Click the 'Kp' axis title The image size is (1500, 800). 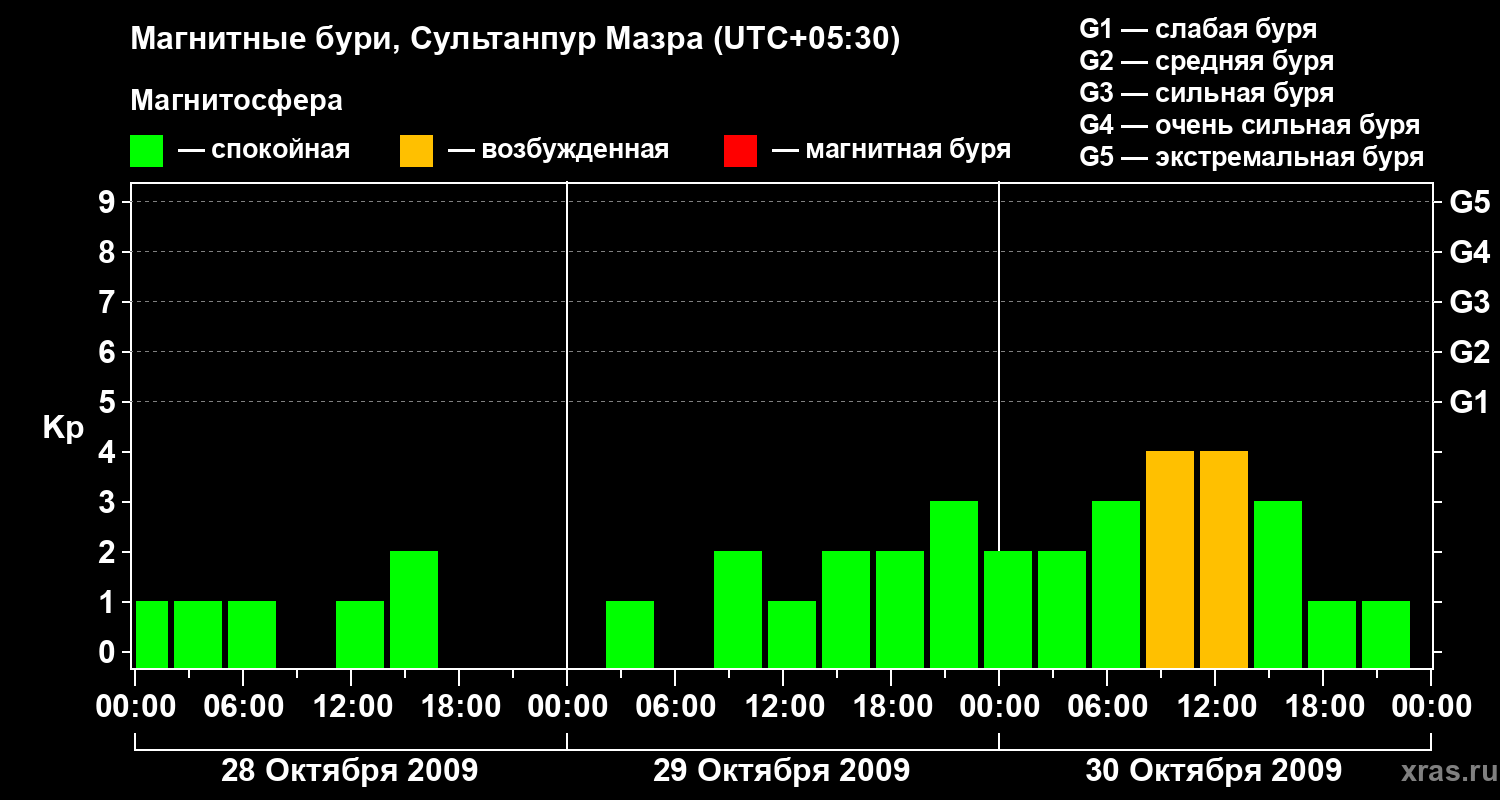[63, 428]
